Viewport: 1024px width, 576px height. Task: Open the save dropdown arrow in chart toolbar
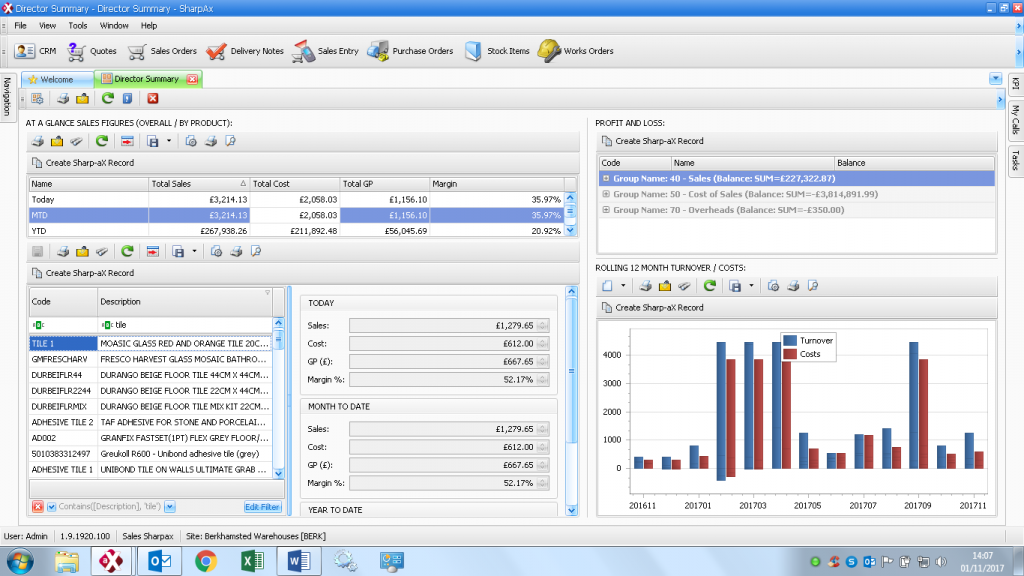pyautogui.click(x=751, y=286)
